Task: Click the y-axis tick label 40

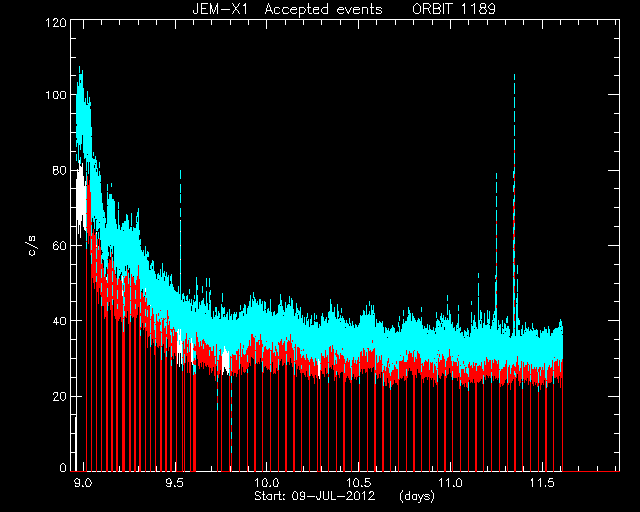Action: click(x=59, y=321)
